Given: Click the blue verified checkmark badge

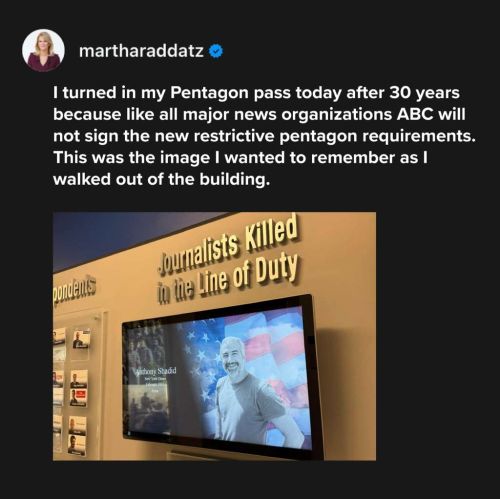Looking at the screenshot, I should [x=216, y=51].
